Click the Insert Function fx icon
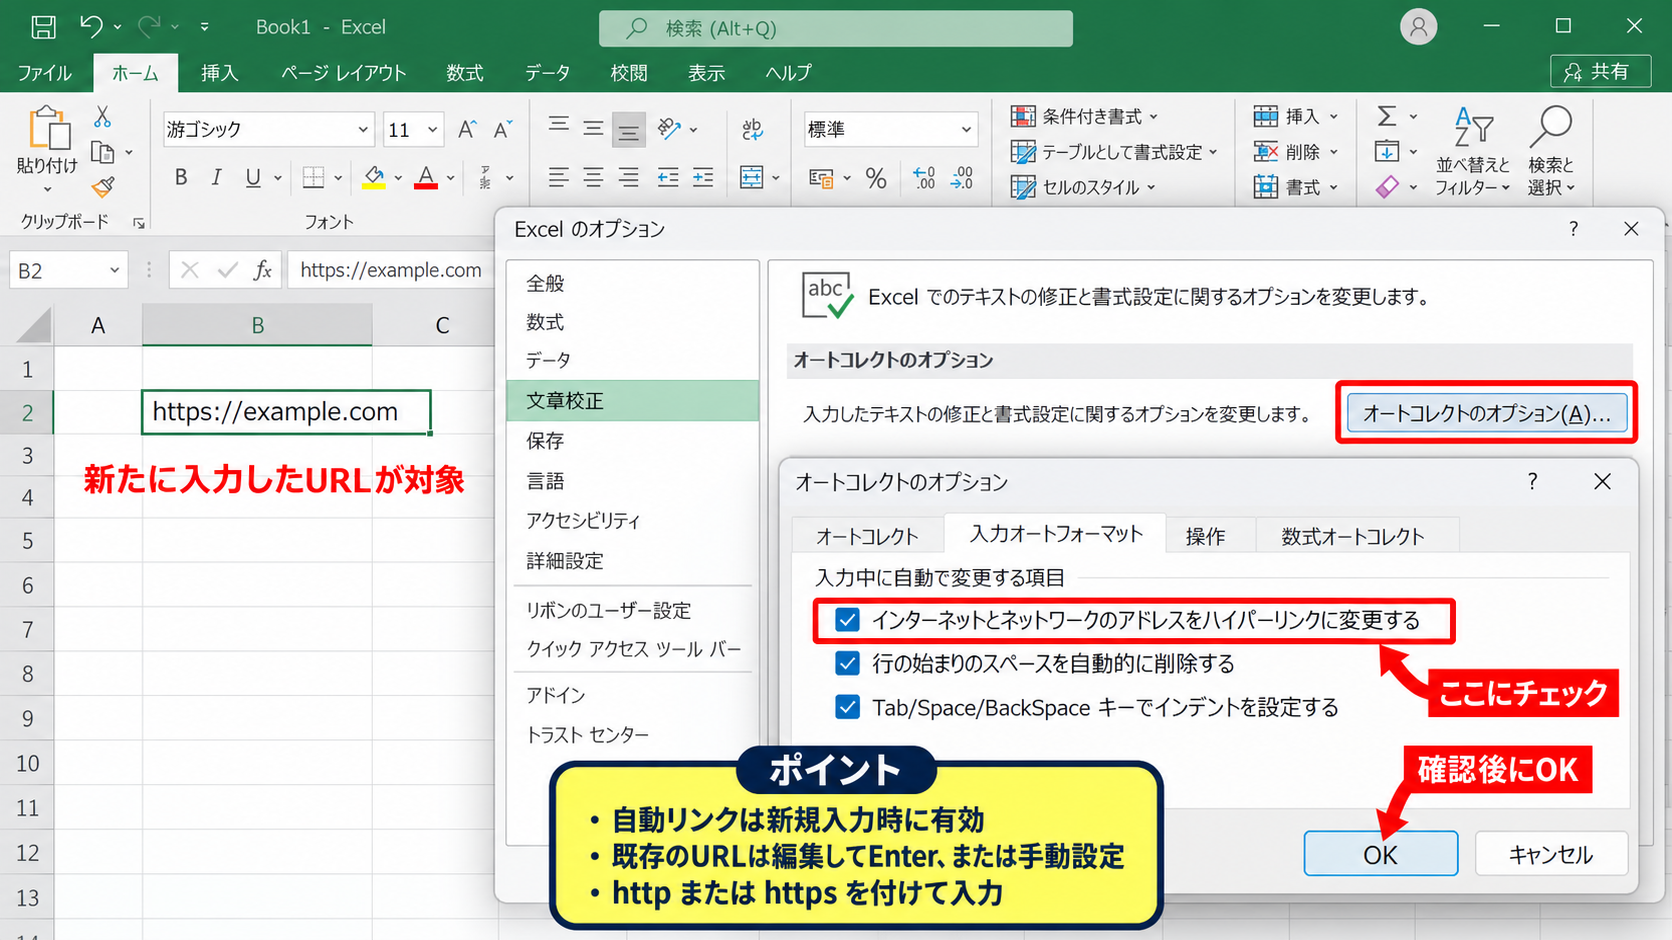 [262, 270]
